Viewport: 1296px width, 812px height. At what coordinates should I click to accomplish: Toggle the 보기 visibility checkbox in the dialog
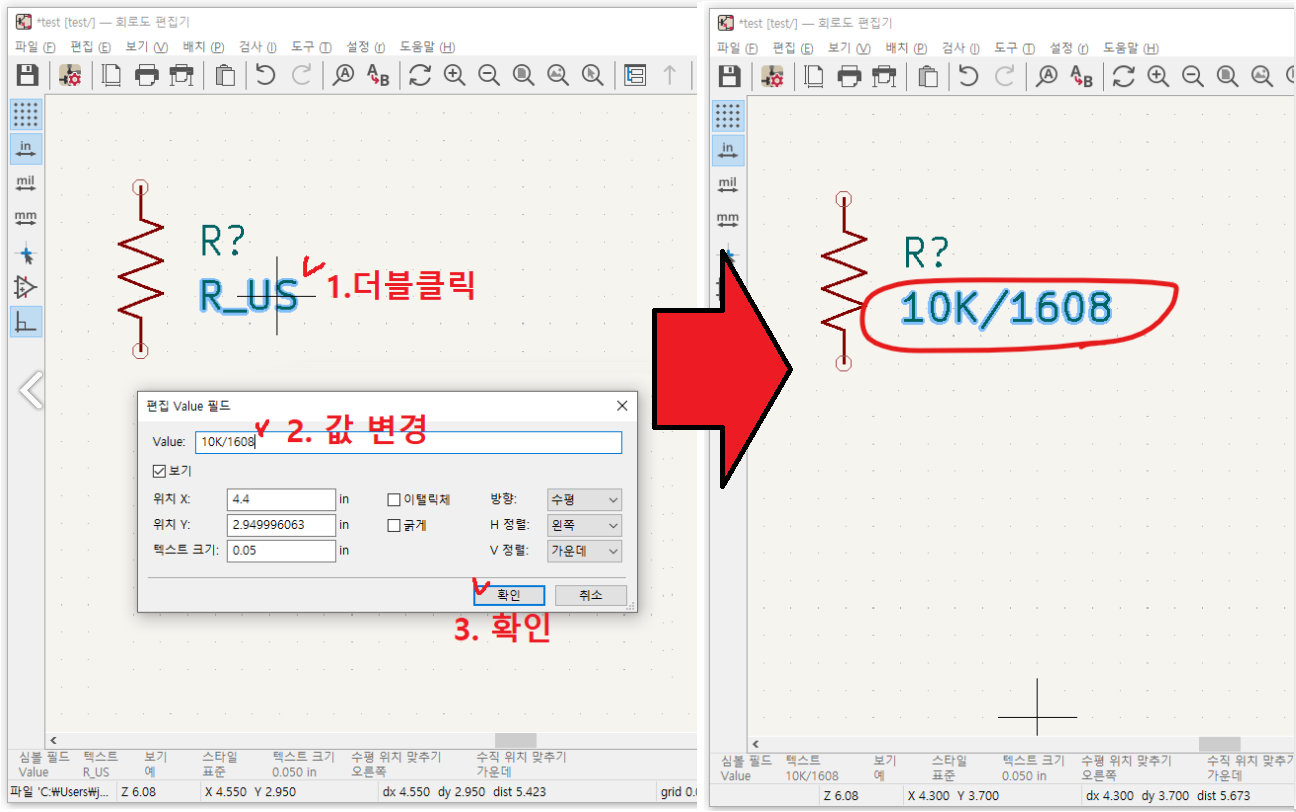point(158,470)
